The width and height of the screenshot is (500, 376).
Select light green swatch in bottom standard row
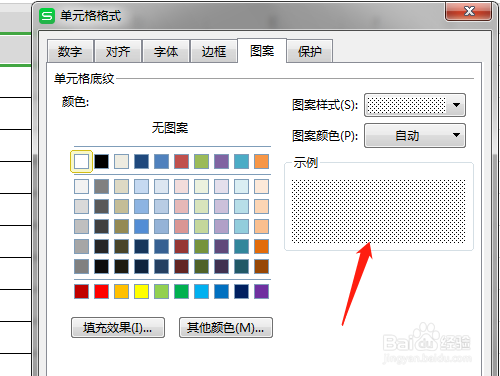(x=161, y=291)
